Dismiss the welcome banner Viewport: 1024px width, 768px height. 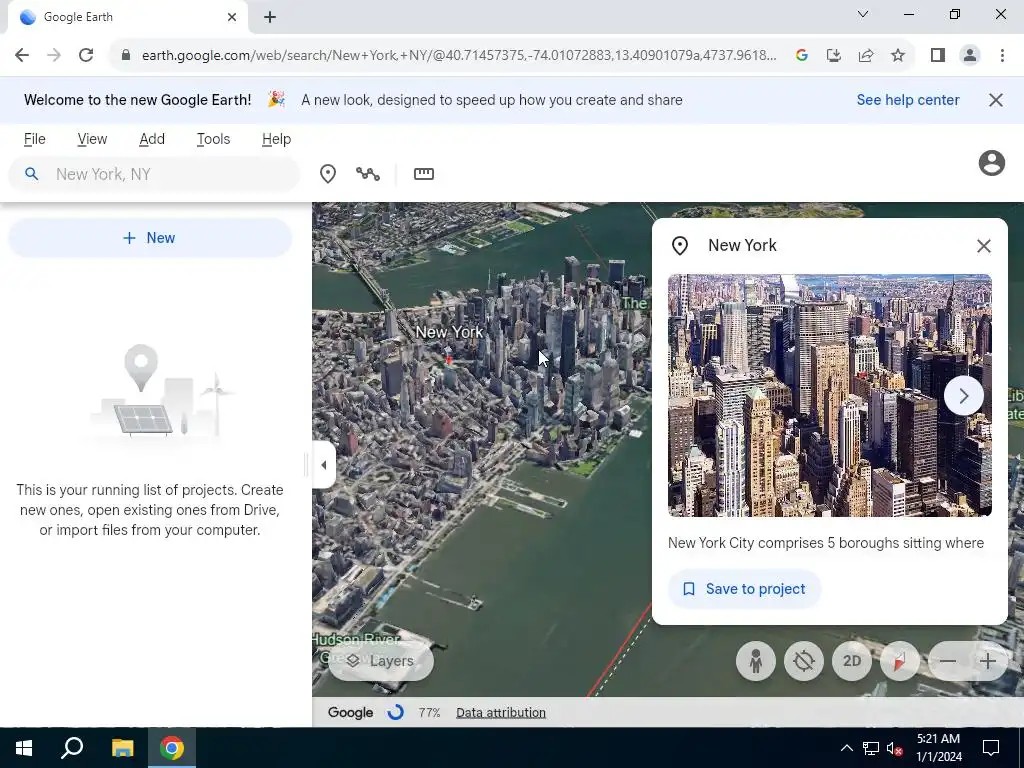coord(995,100)
